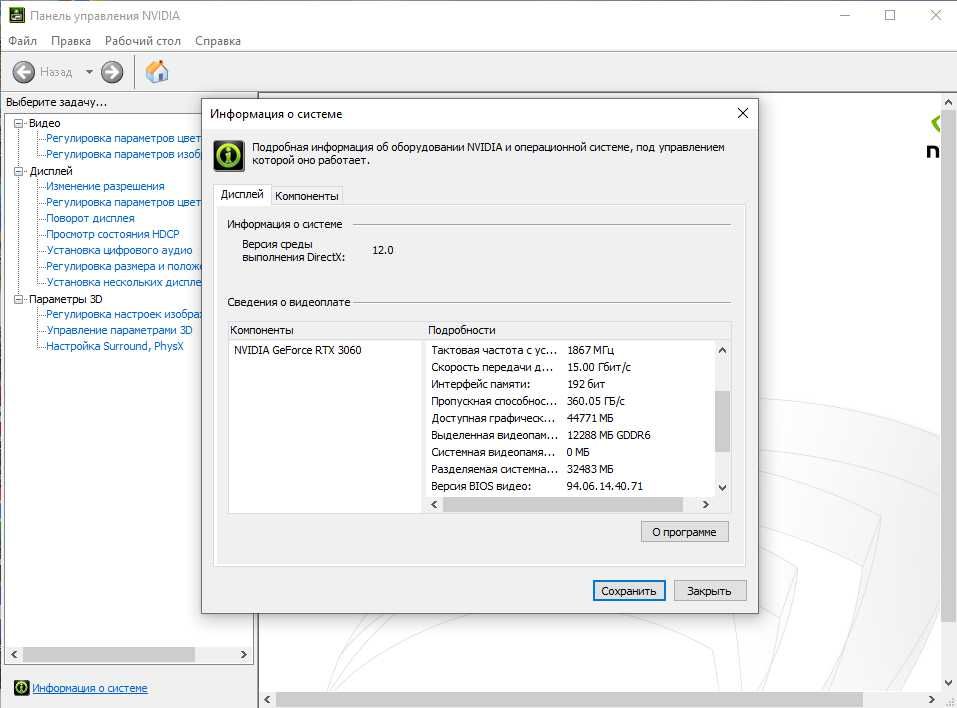The height and width of the screenshot is (708, 957).
Task: Select Установка нескольких дисплеев item
Action: tap(123, 282)
